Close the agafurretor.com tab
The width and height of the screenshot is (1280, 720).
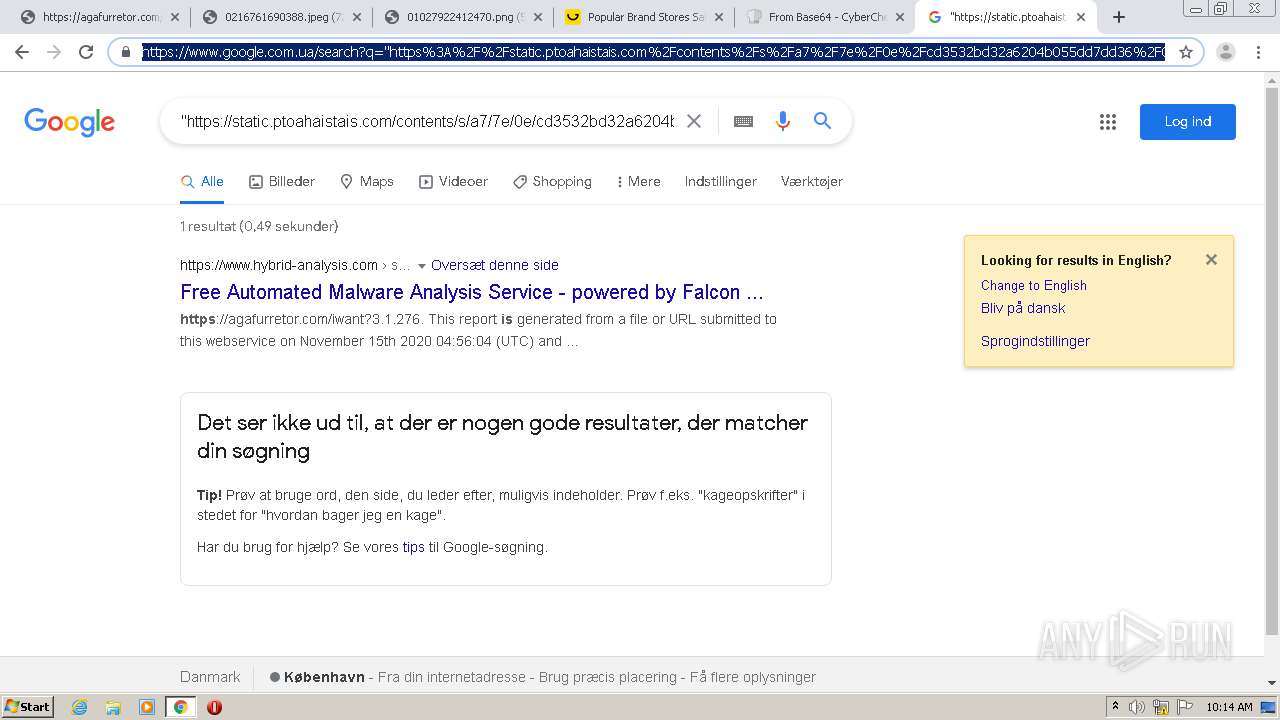175,17
